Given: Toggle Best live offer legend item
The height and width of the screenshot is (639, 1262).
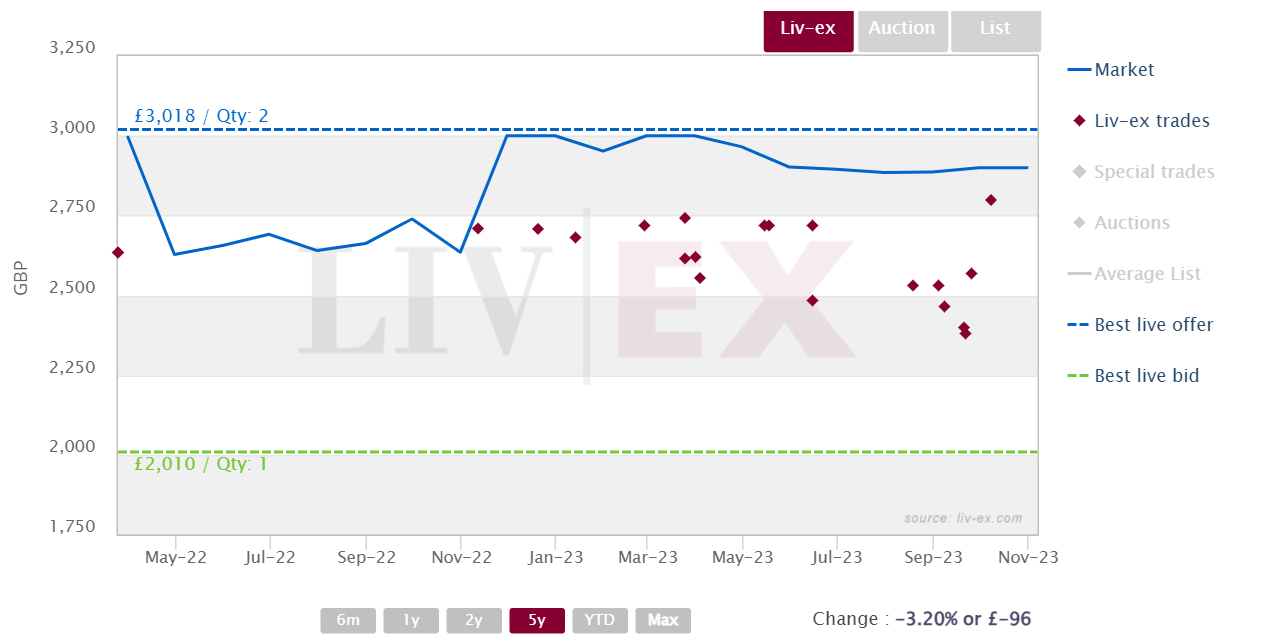Looking at the screenshot, I should coord(1141,325).
